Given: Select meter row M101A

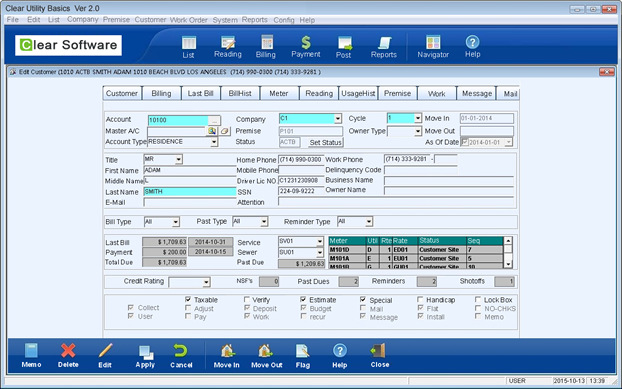Looking at the screenshot, I should (416, 258).
